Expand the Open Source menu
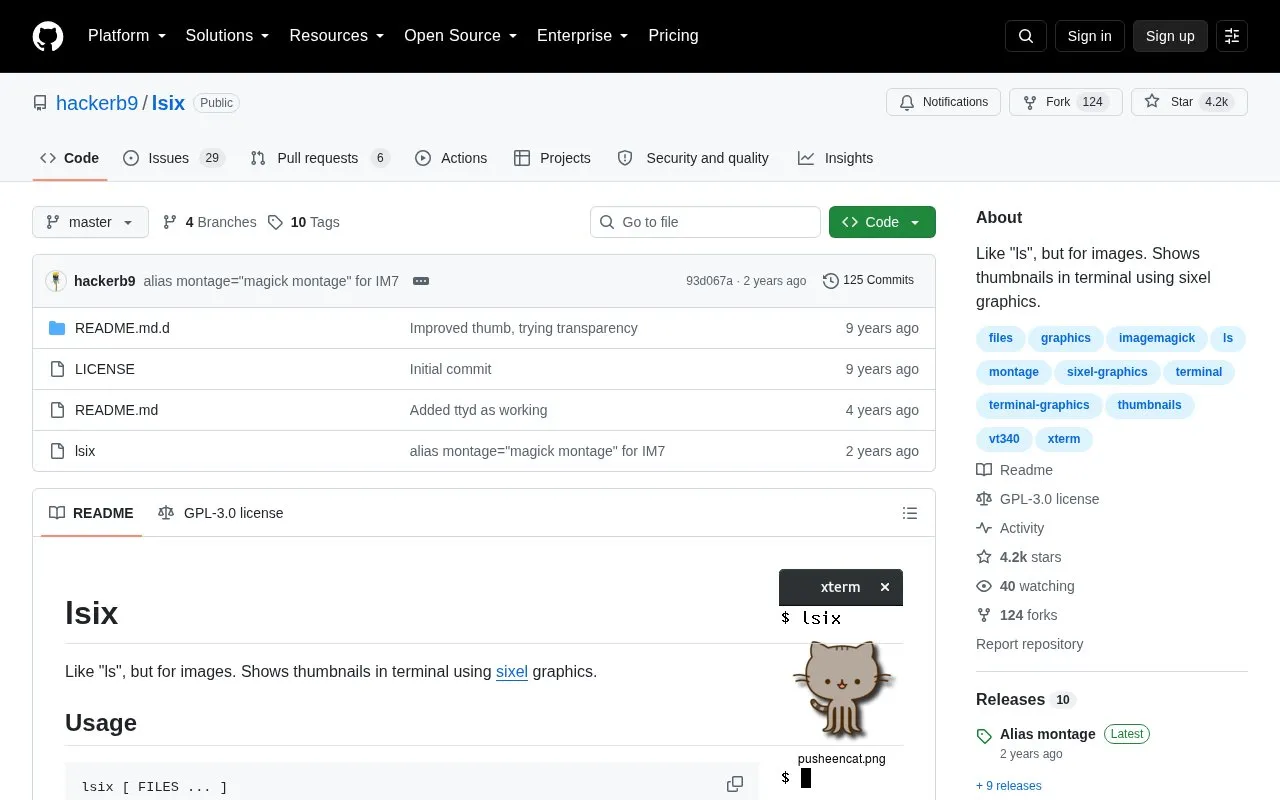The image size is (1280, 800). click(461, 36)
